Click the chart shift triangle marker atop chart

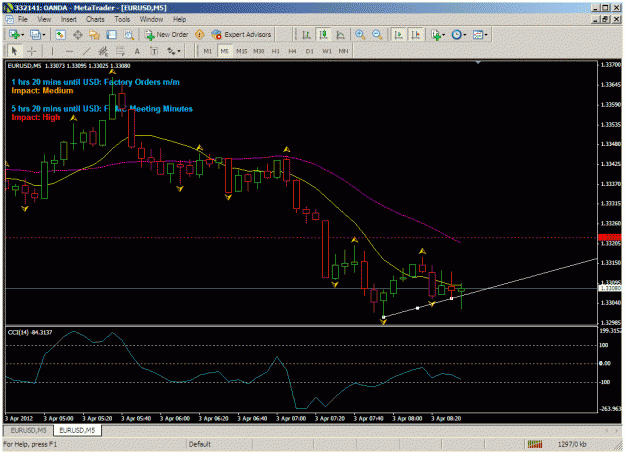[478, 63]
